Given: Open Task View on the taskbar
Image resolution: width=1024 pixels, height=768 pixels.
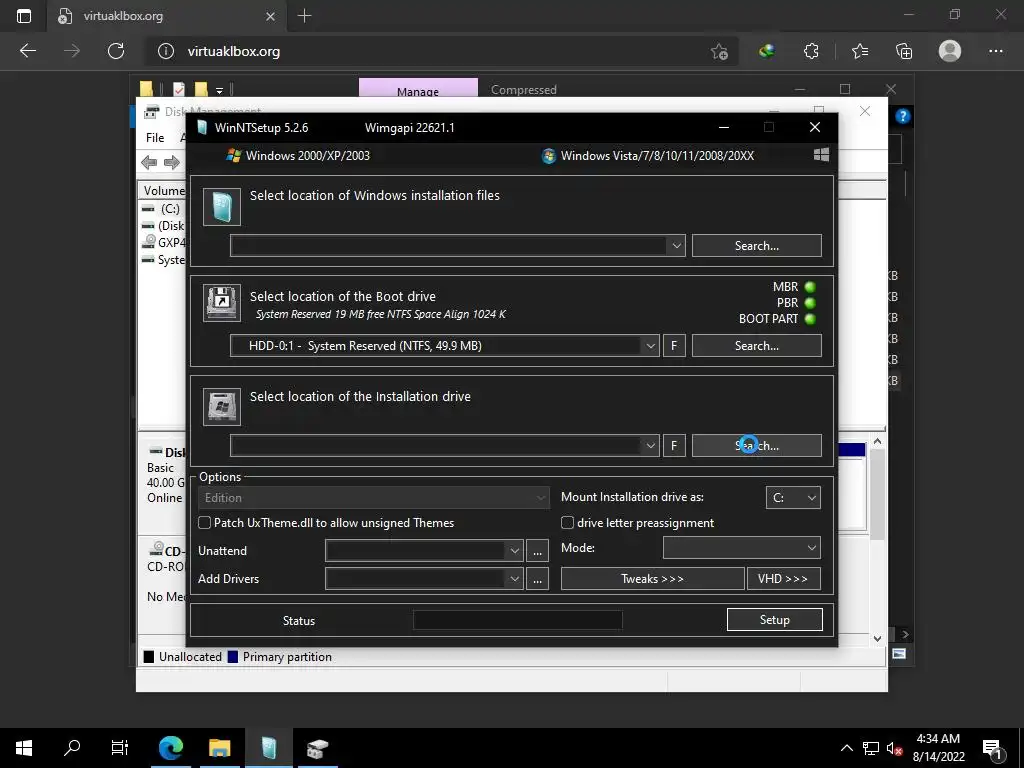Looking at the screenshot, I should [x=120, y=748].
